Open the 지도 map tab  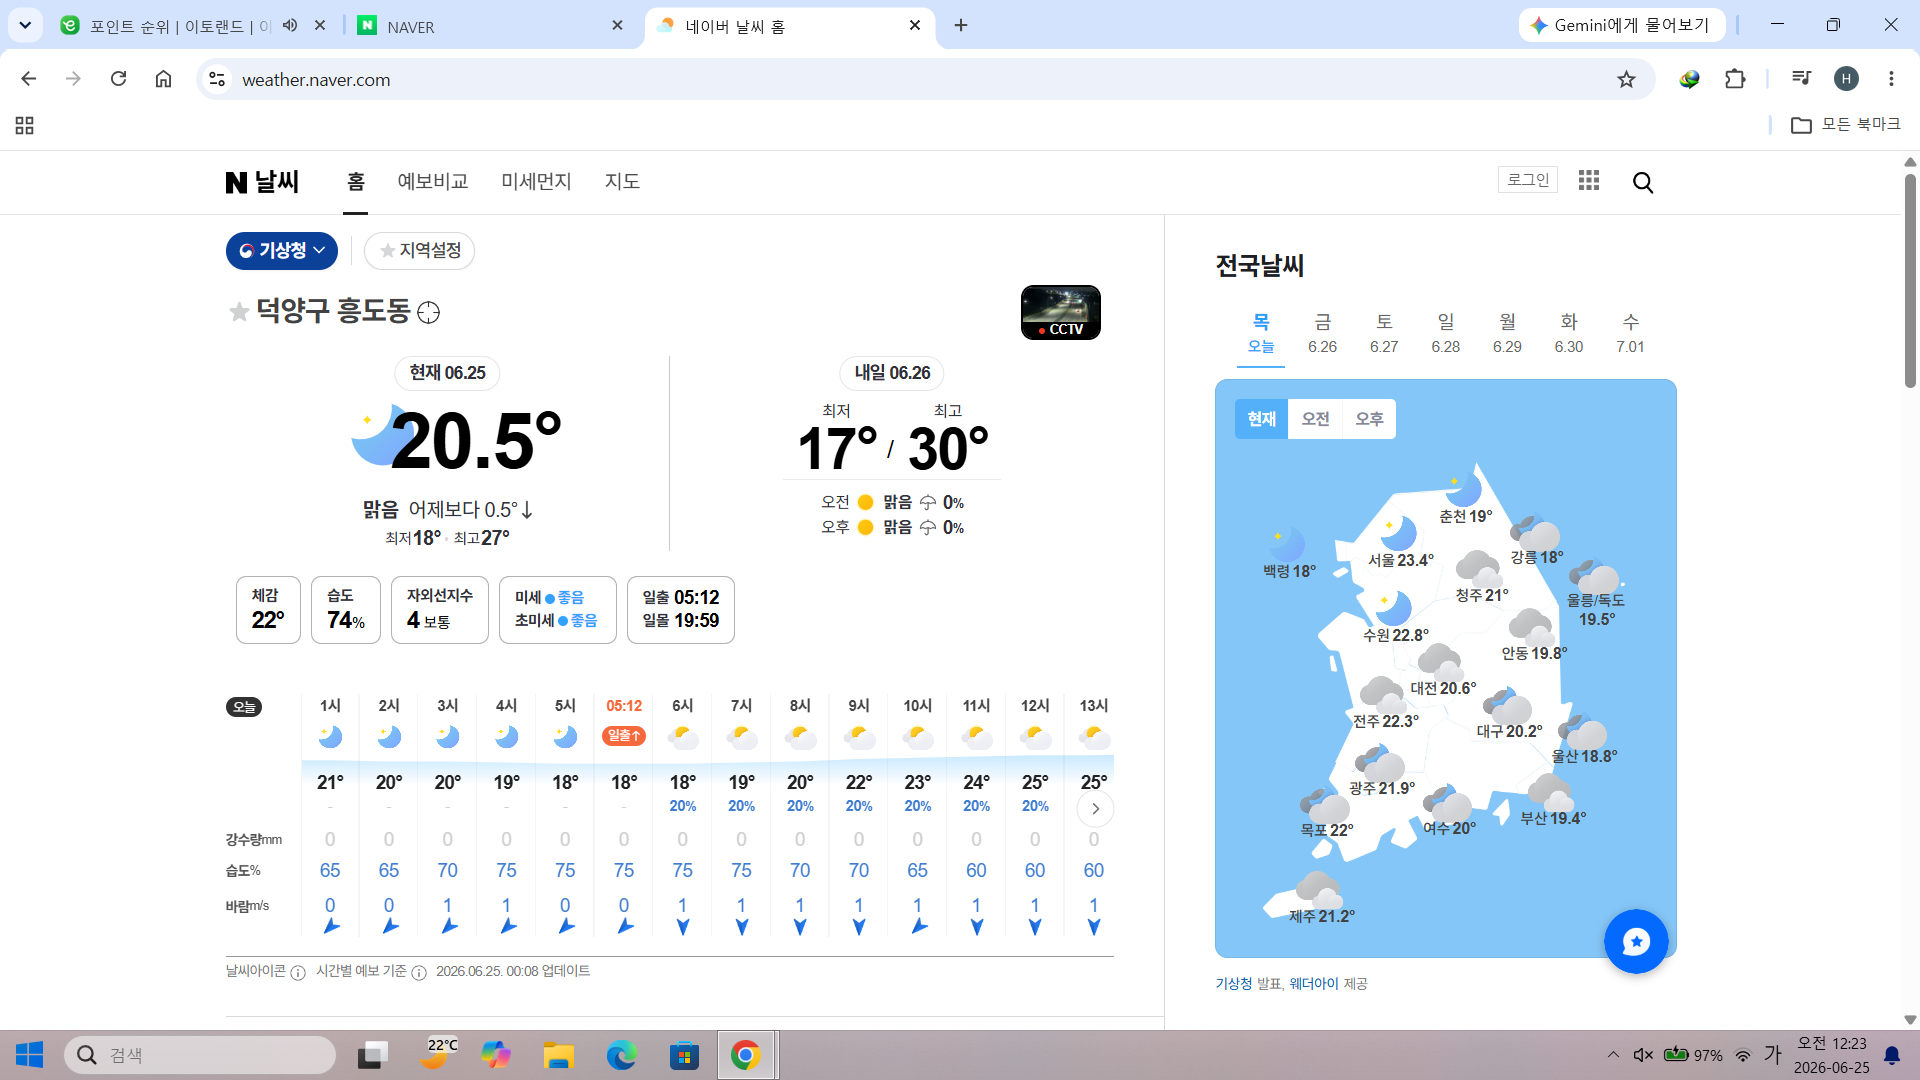click(622, 181)
